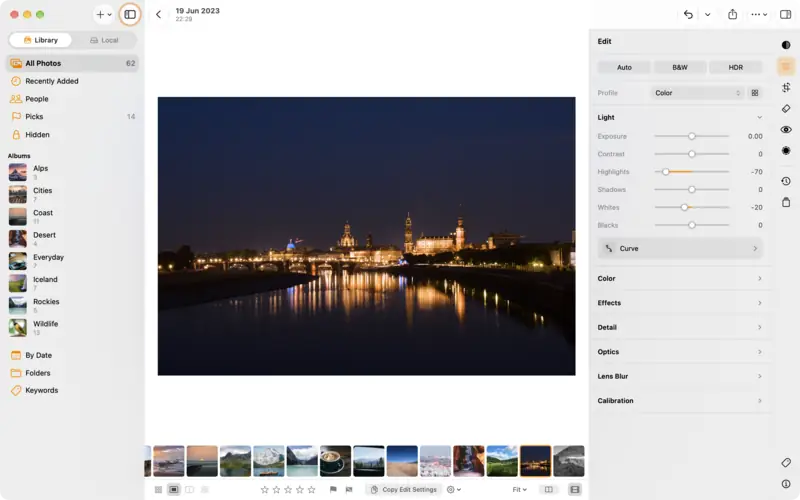Go back with the left chevron arrow
Screen dimensions: 800x500
click(158, 14)
